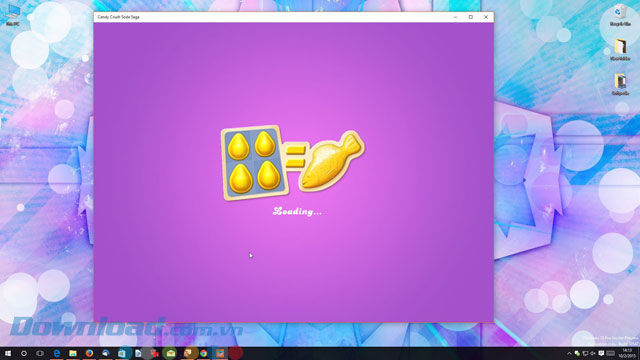Open the Recycle Bin desktop icon
The image size is (640, 360).
620,15
